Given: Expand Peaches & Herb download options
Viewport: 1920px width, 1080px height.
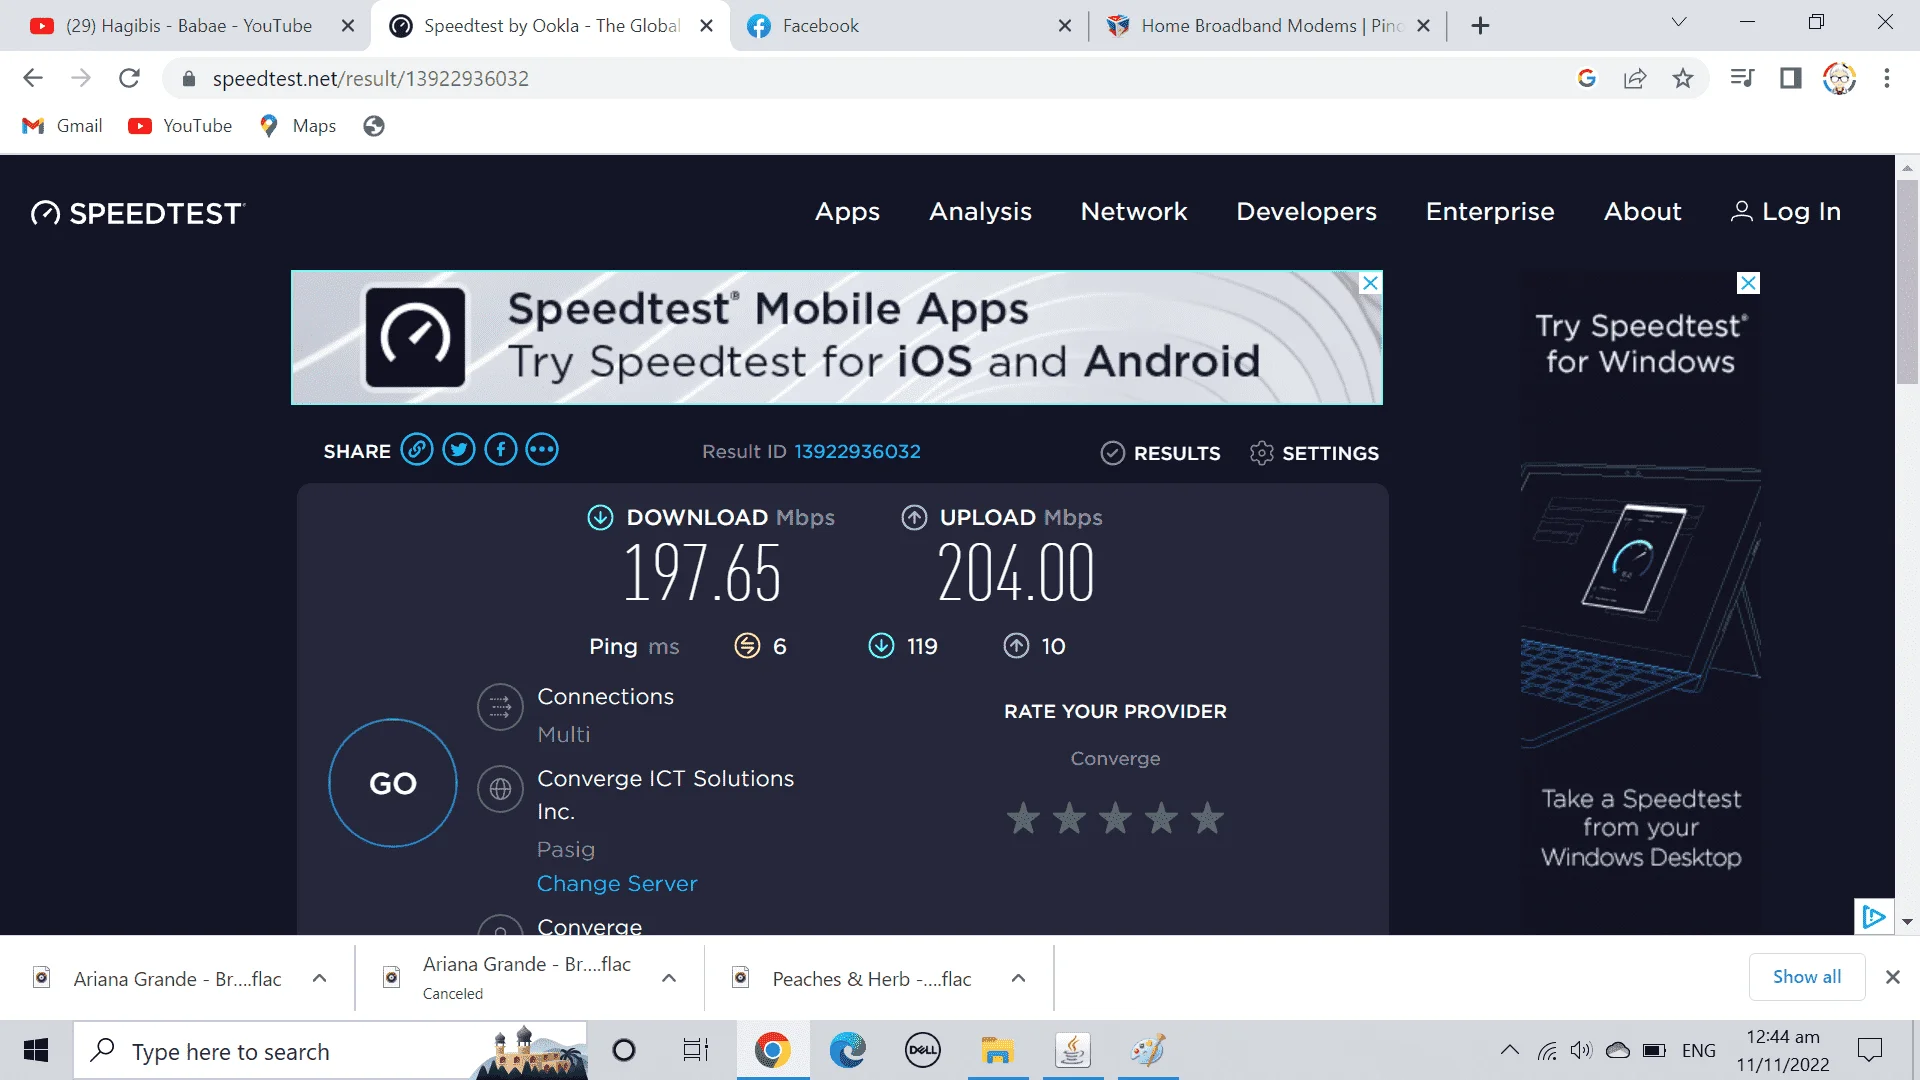Looking at the screenshot, I should coord(1018,978).
